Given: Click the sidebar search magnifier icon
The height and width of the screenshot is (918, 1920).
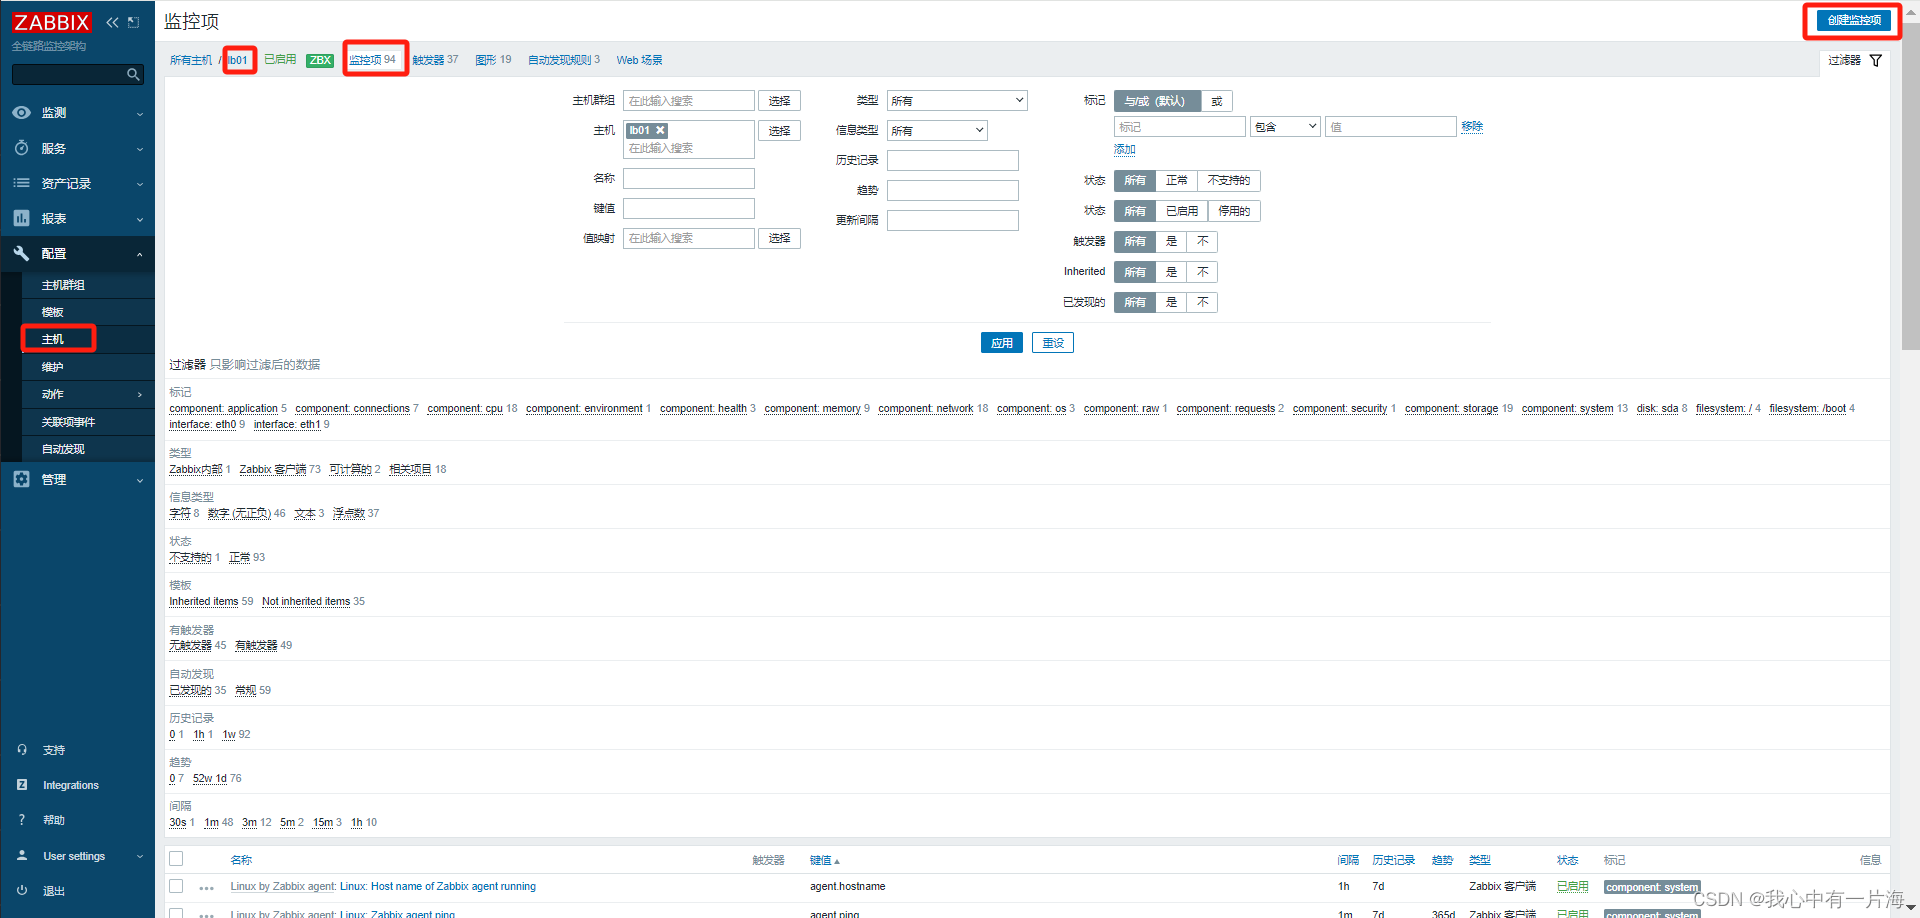Looking at the screenshot, I should [x=133, y=74].
